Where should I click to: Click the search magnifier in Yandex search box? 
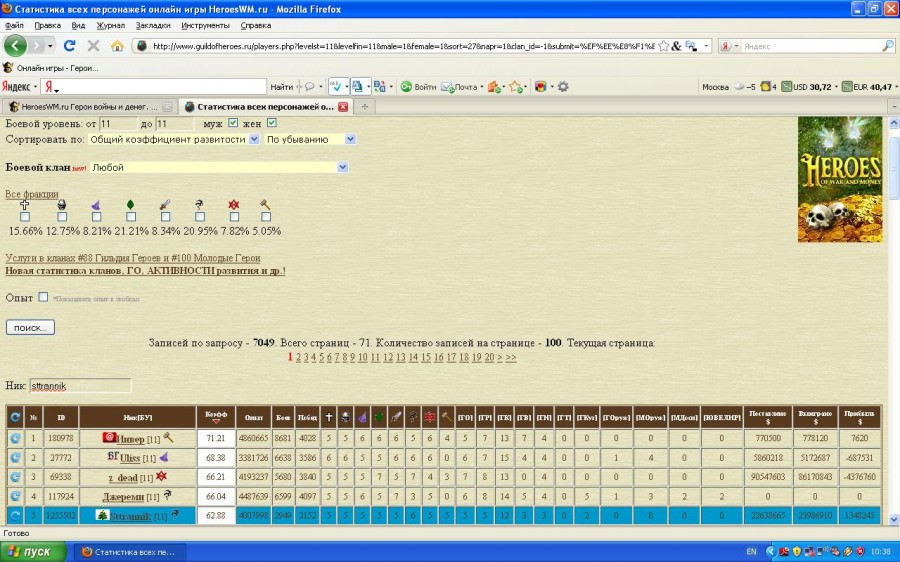887,46
